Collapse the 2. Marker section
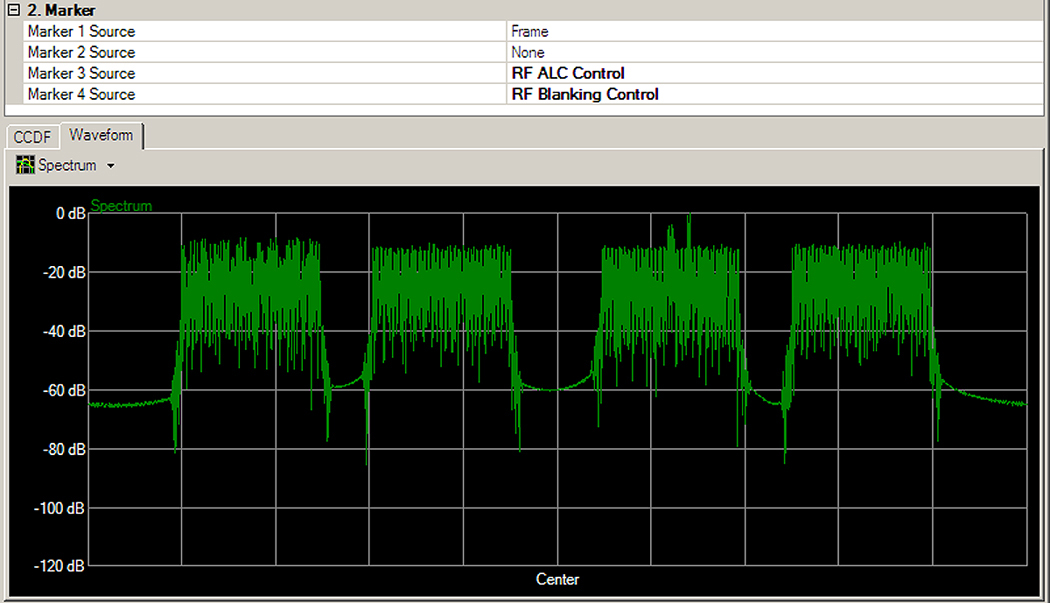The width and height of the screenshot is (1050, 603). (x=13, y=10)
